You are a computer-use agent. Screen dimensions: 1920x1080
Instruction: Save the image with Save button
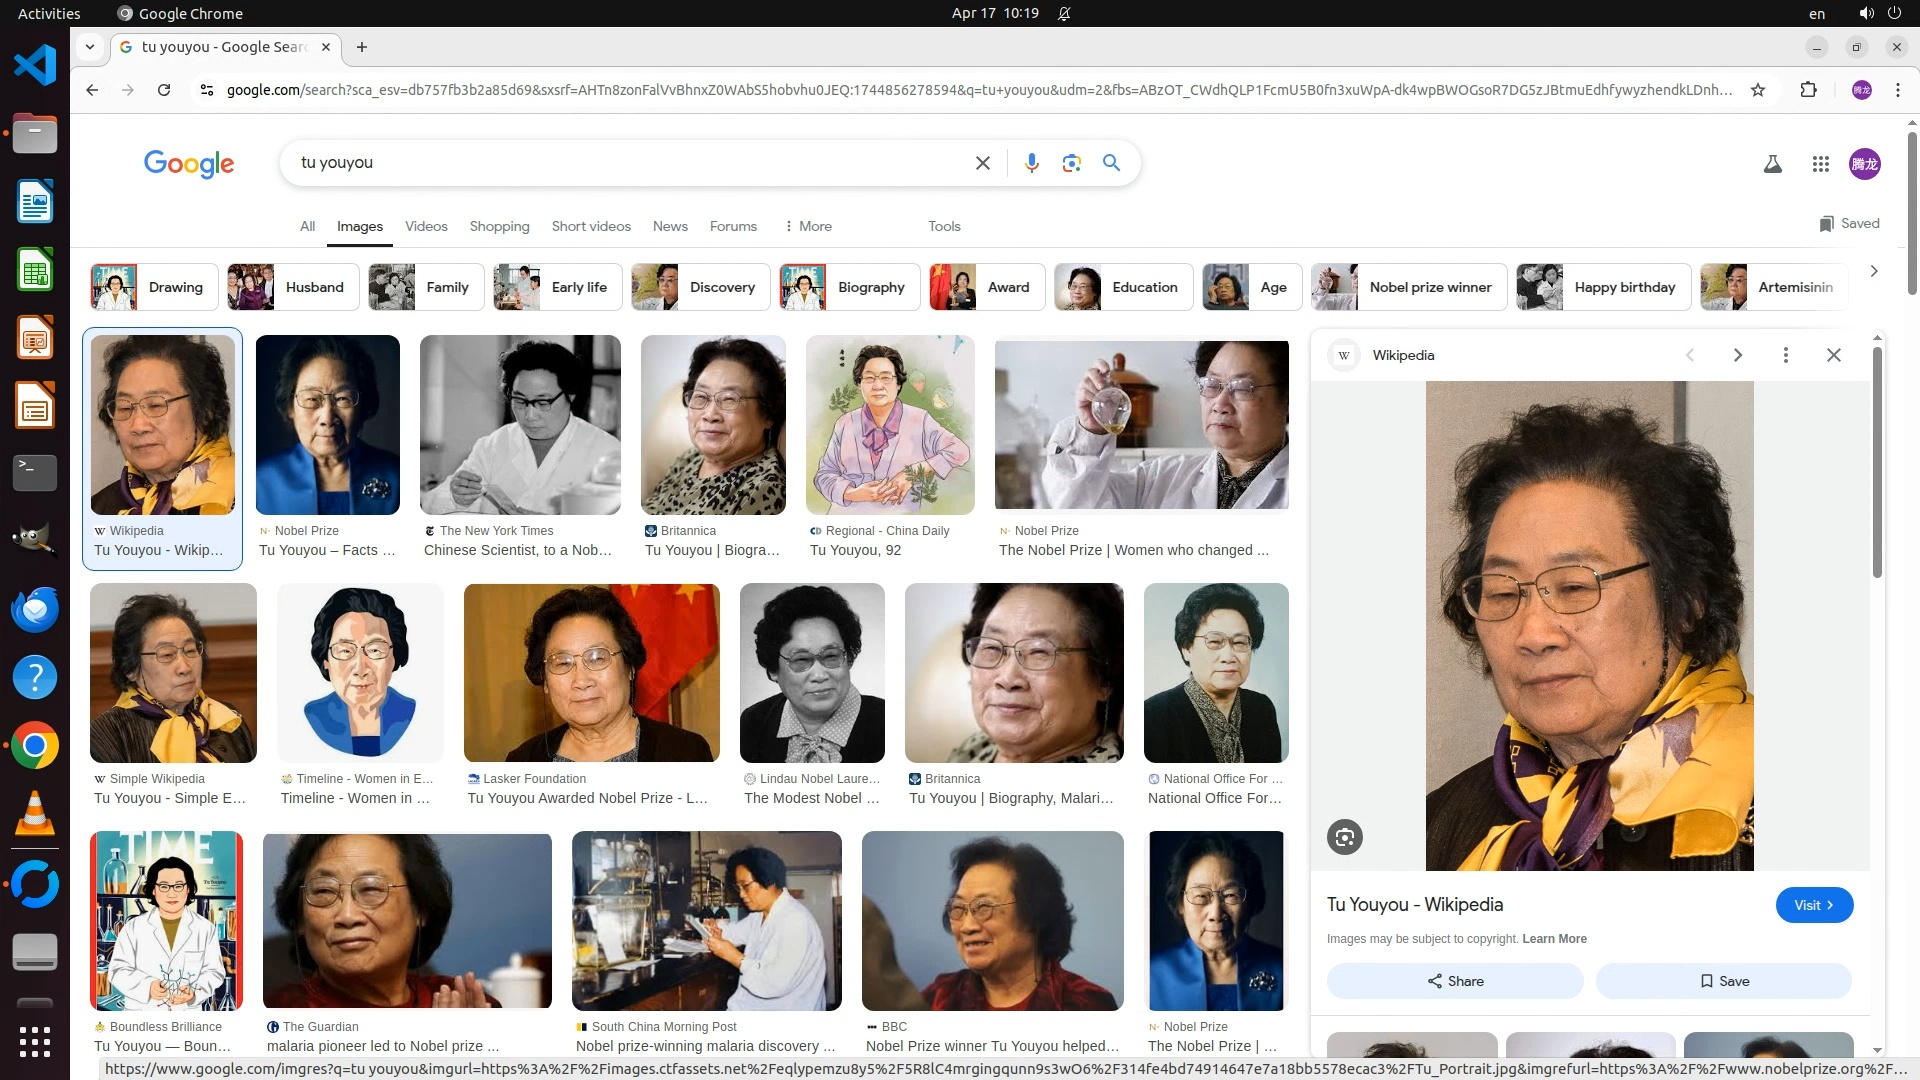(1723, 981)
